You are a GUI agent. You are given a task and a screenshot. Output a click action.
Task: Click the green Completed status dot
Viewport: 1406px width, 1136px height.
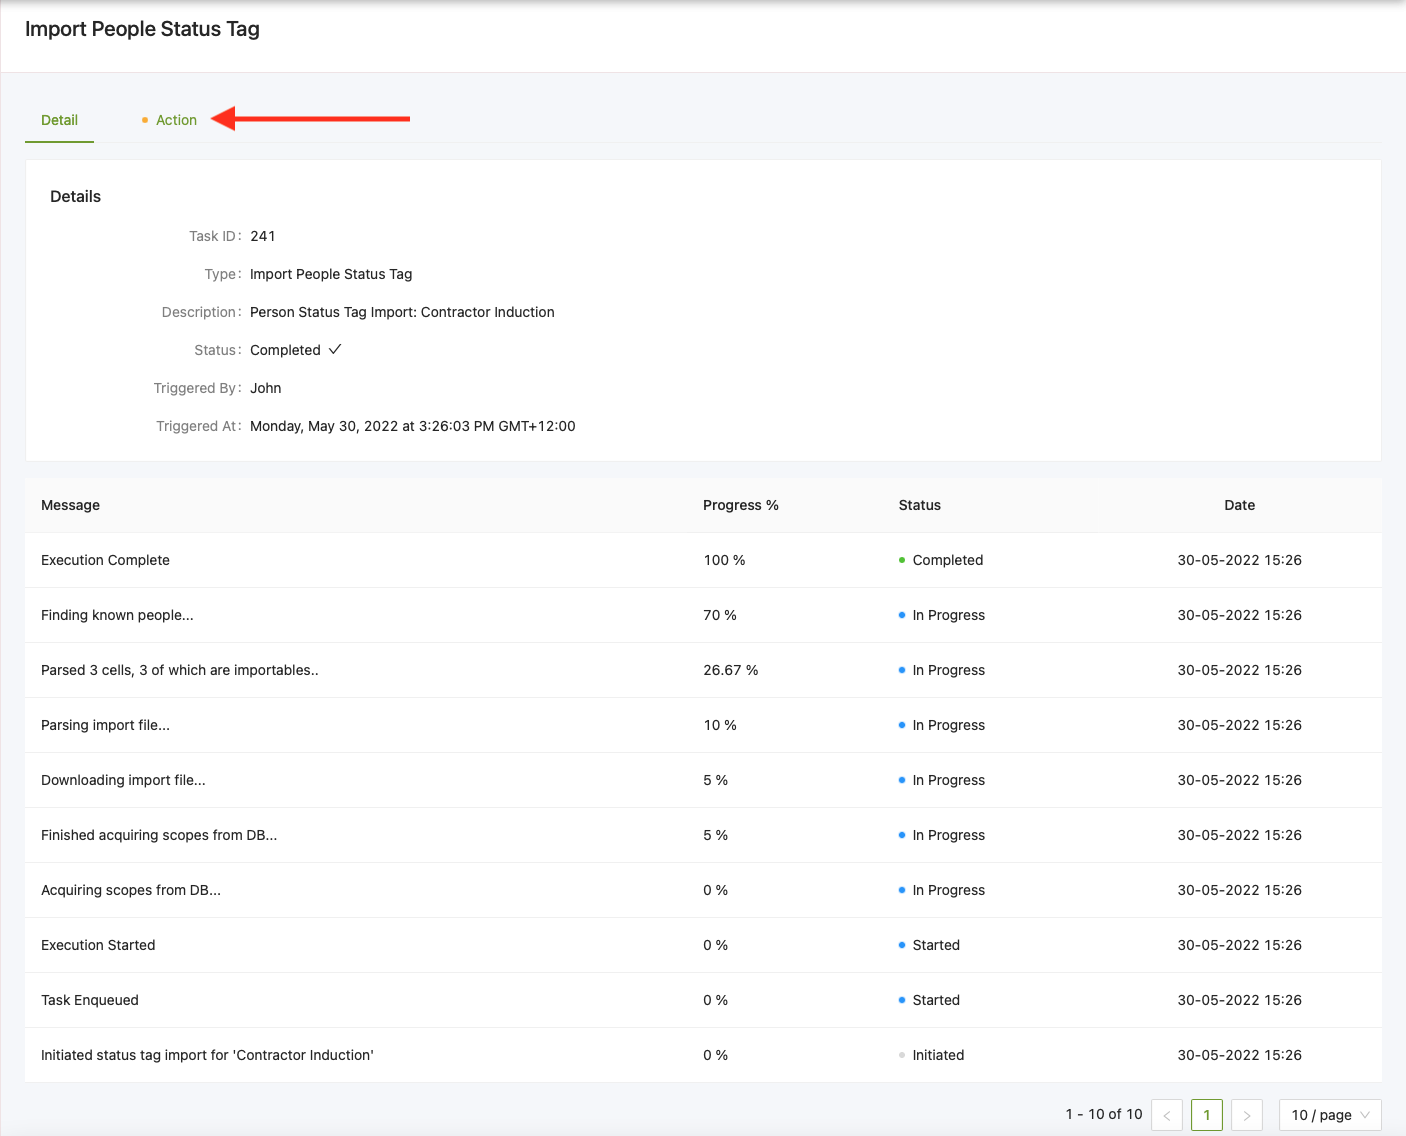(x=902, y=560)
